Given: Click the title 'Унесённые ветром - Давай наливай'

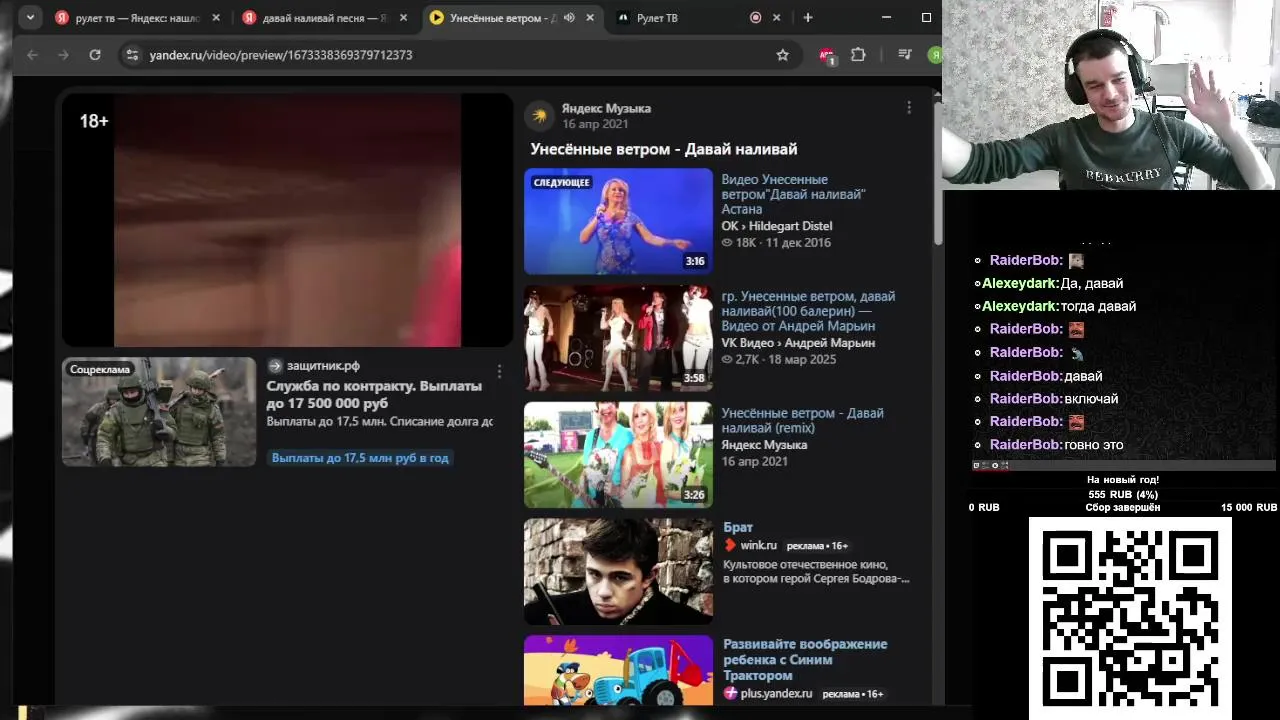Looking at the screenshot, I should [x=664, y=149].
